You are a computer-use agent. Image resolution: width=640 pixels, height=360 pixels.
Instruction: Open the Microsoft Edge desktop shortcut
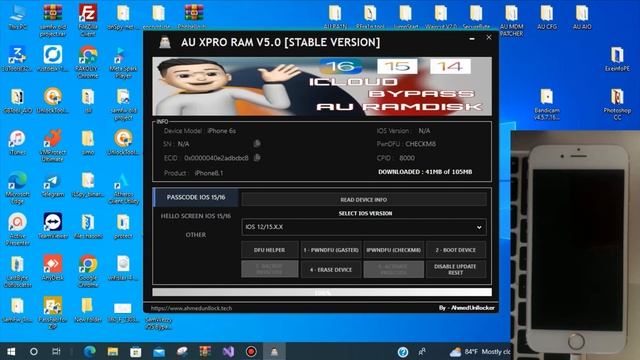[17, 188]
